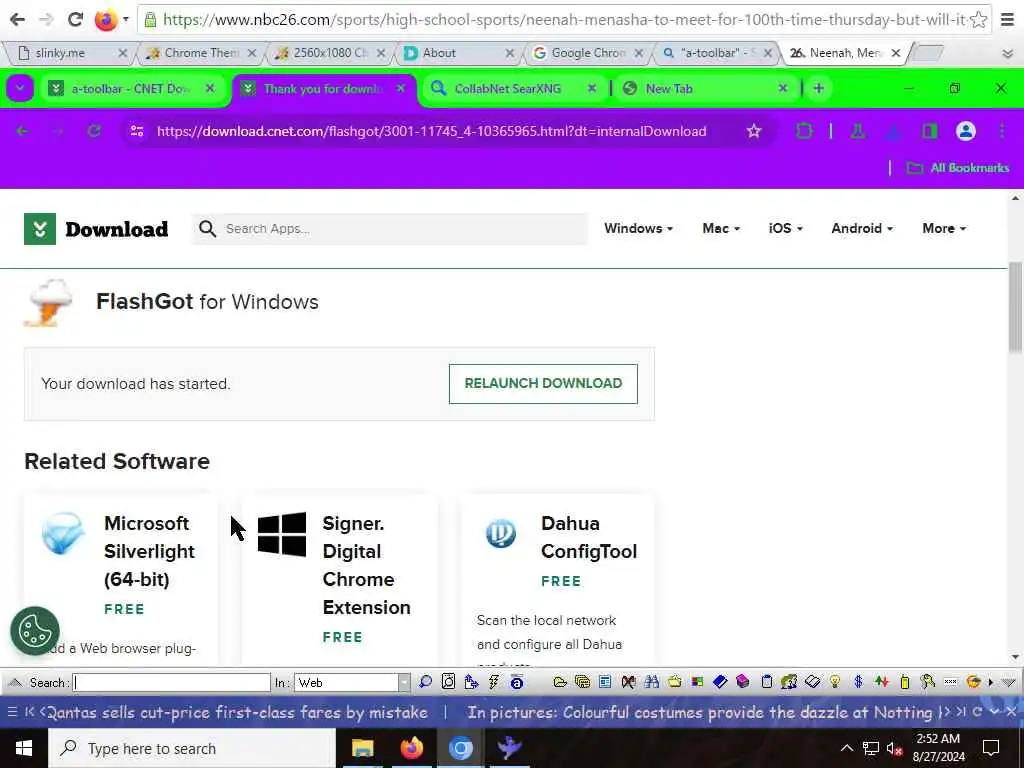Switch to 'a-toolbar - CNET Dow' Chrome tab

(x=134, y=88)
